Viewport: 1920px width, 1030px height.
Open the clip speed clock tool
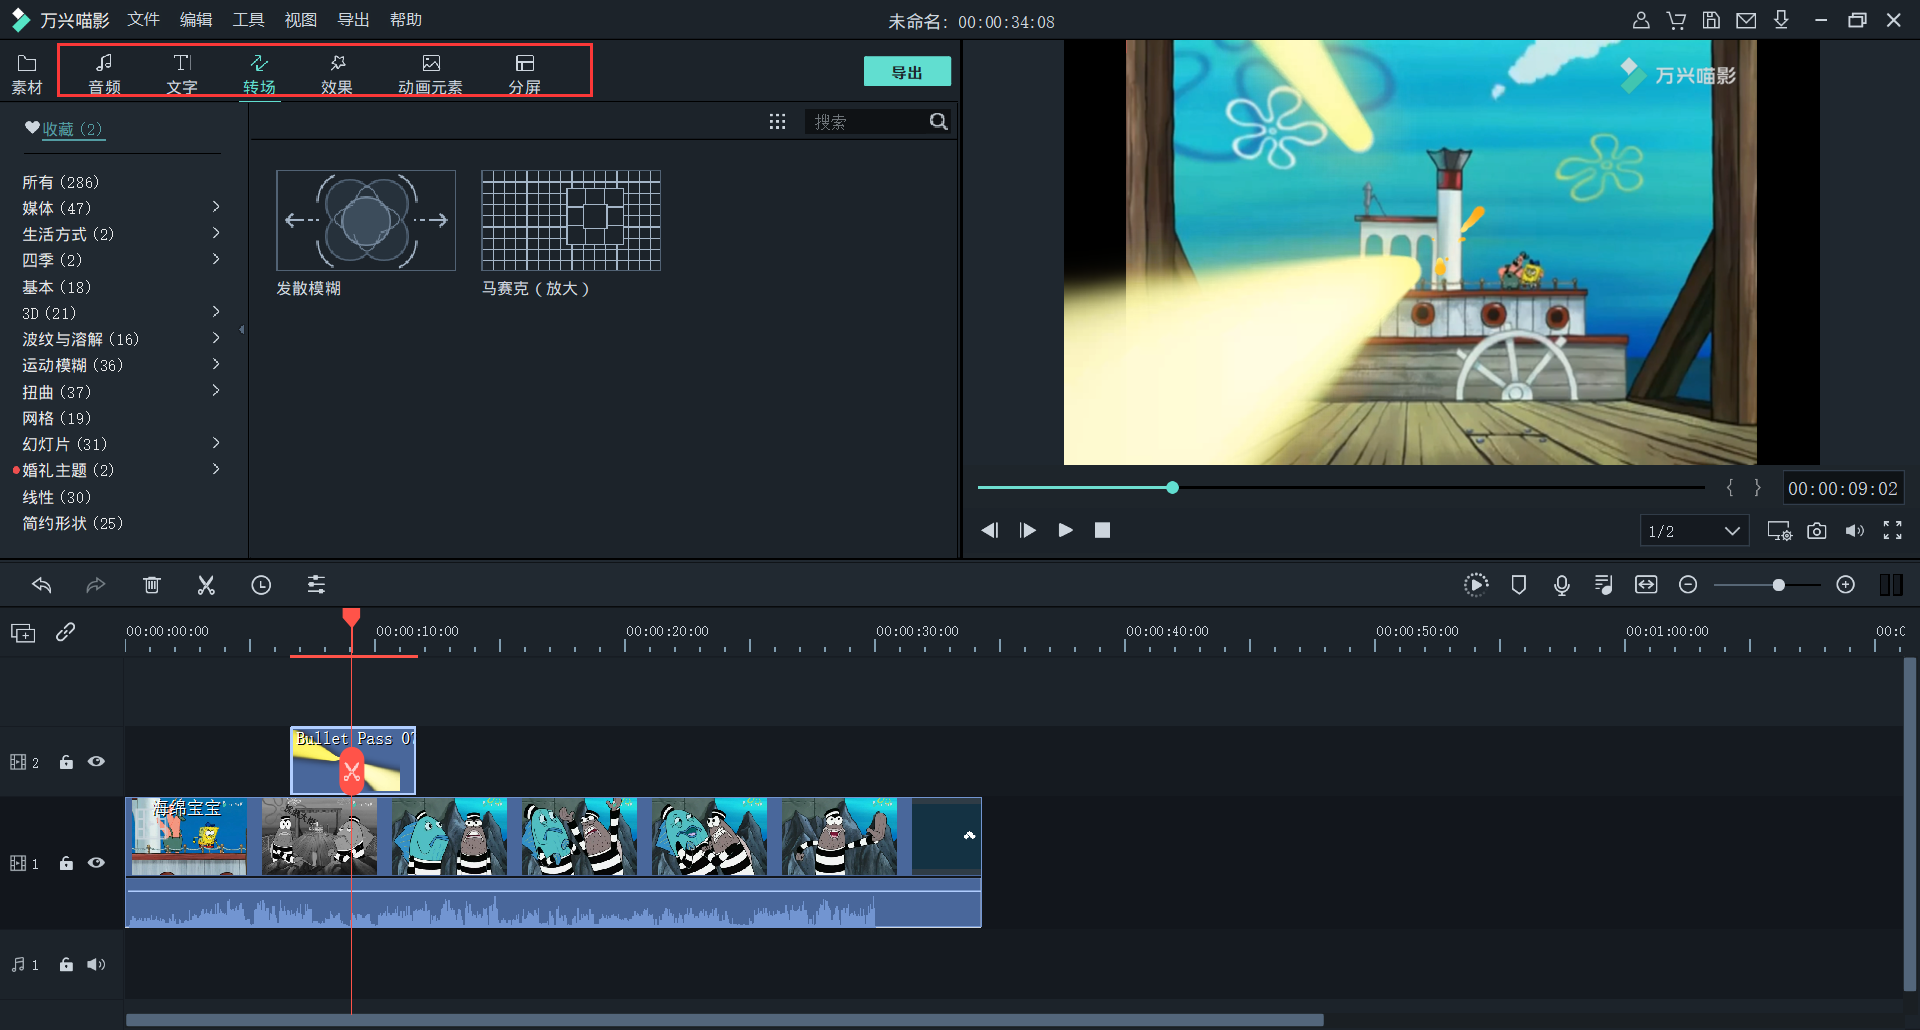(261, 585)
